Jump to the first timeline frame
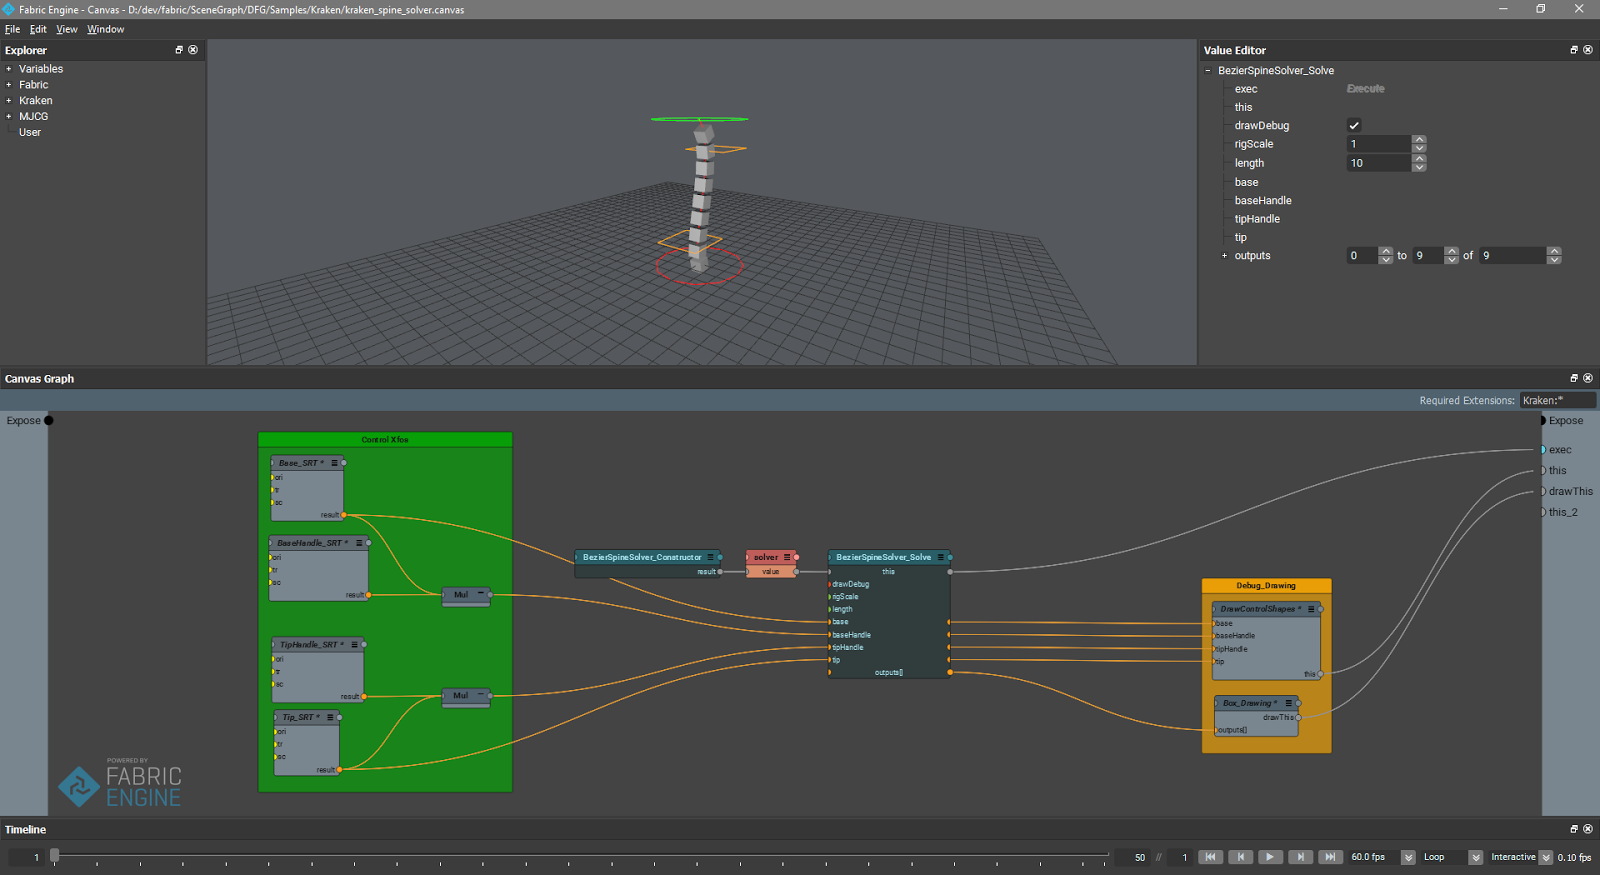Image resolution: width=1600 pixels, height=875 pixels. pos(1210,857)
